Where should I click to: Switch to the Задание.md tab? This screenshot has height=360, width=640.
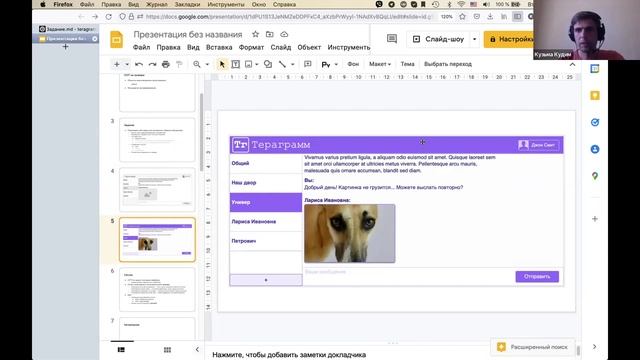[67, 29]
